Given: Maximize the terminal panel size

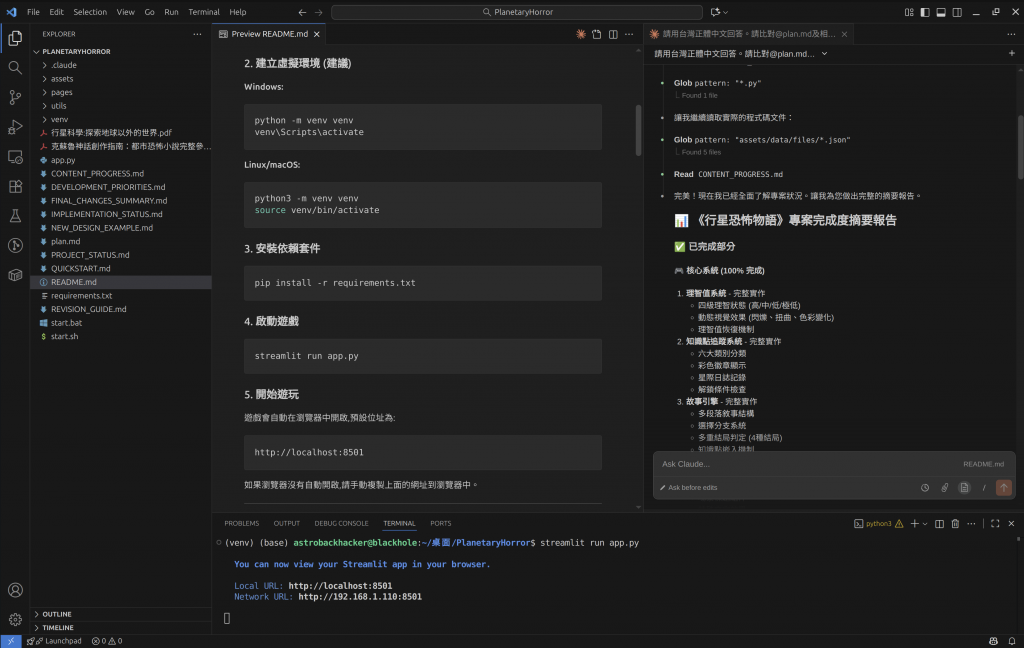Looking at the screenshot, I should 995,523.
